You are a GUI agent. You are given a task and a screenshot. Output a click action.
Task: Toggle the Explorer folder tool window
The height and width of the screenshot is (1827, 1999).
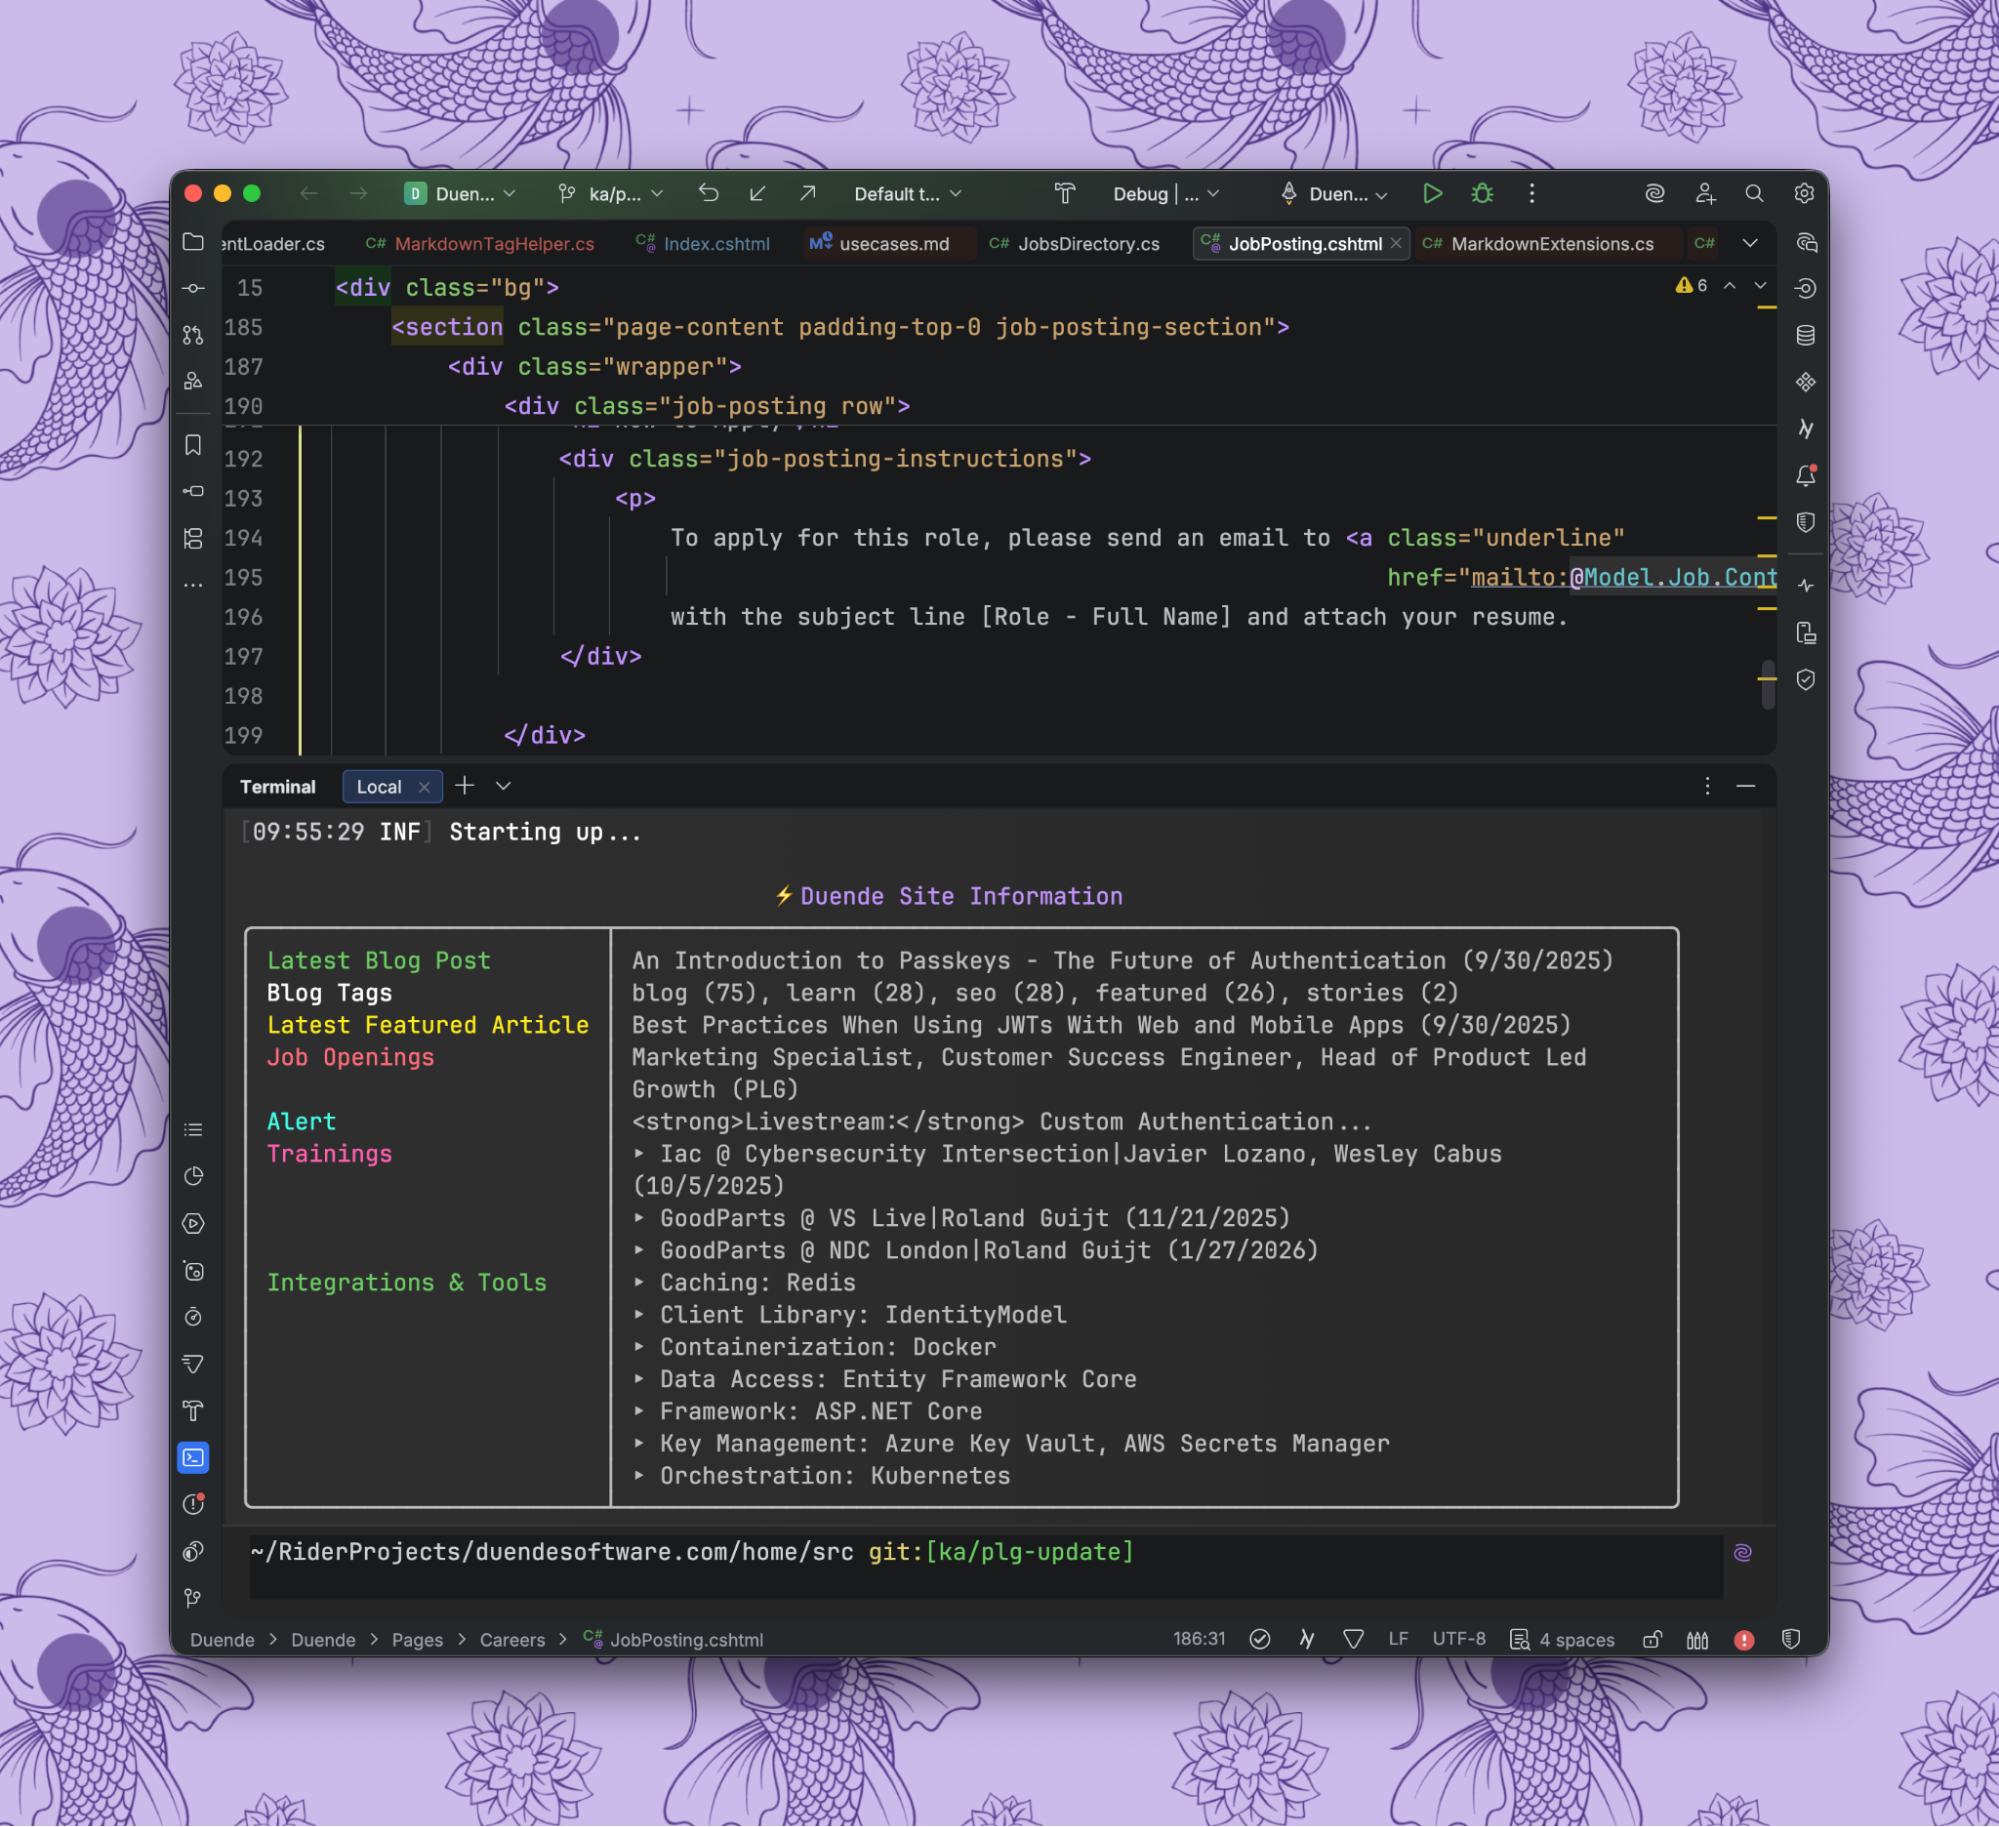(193, 242)
